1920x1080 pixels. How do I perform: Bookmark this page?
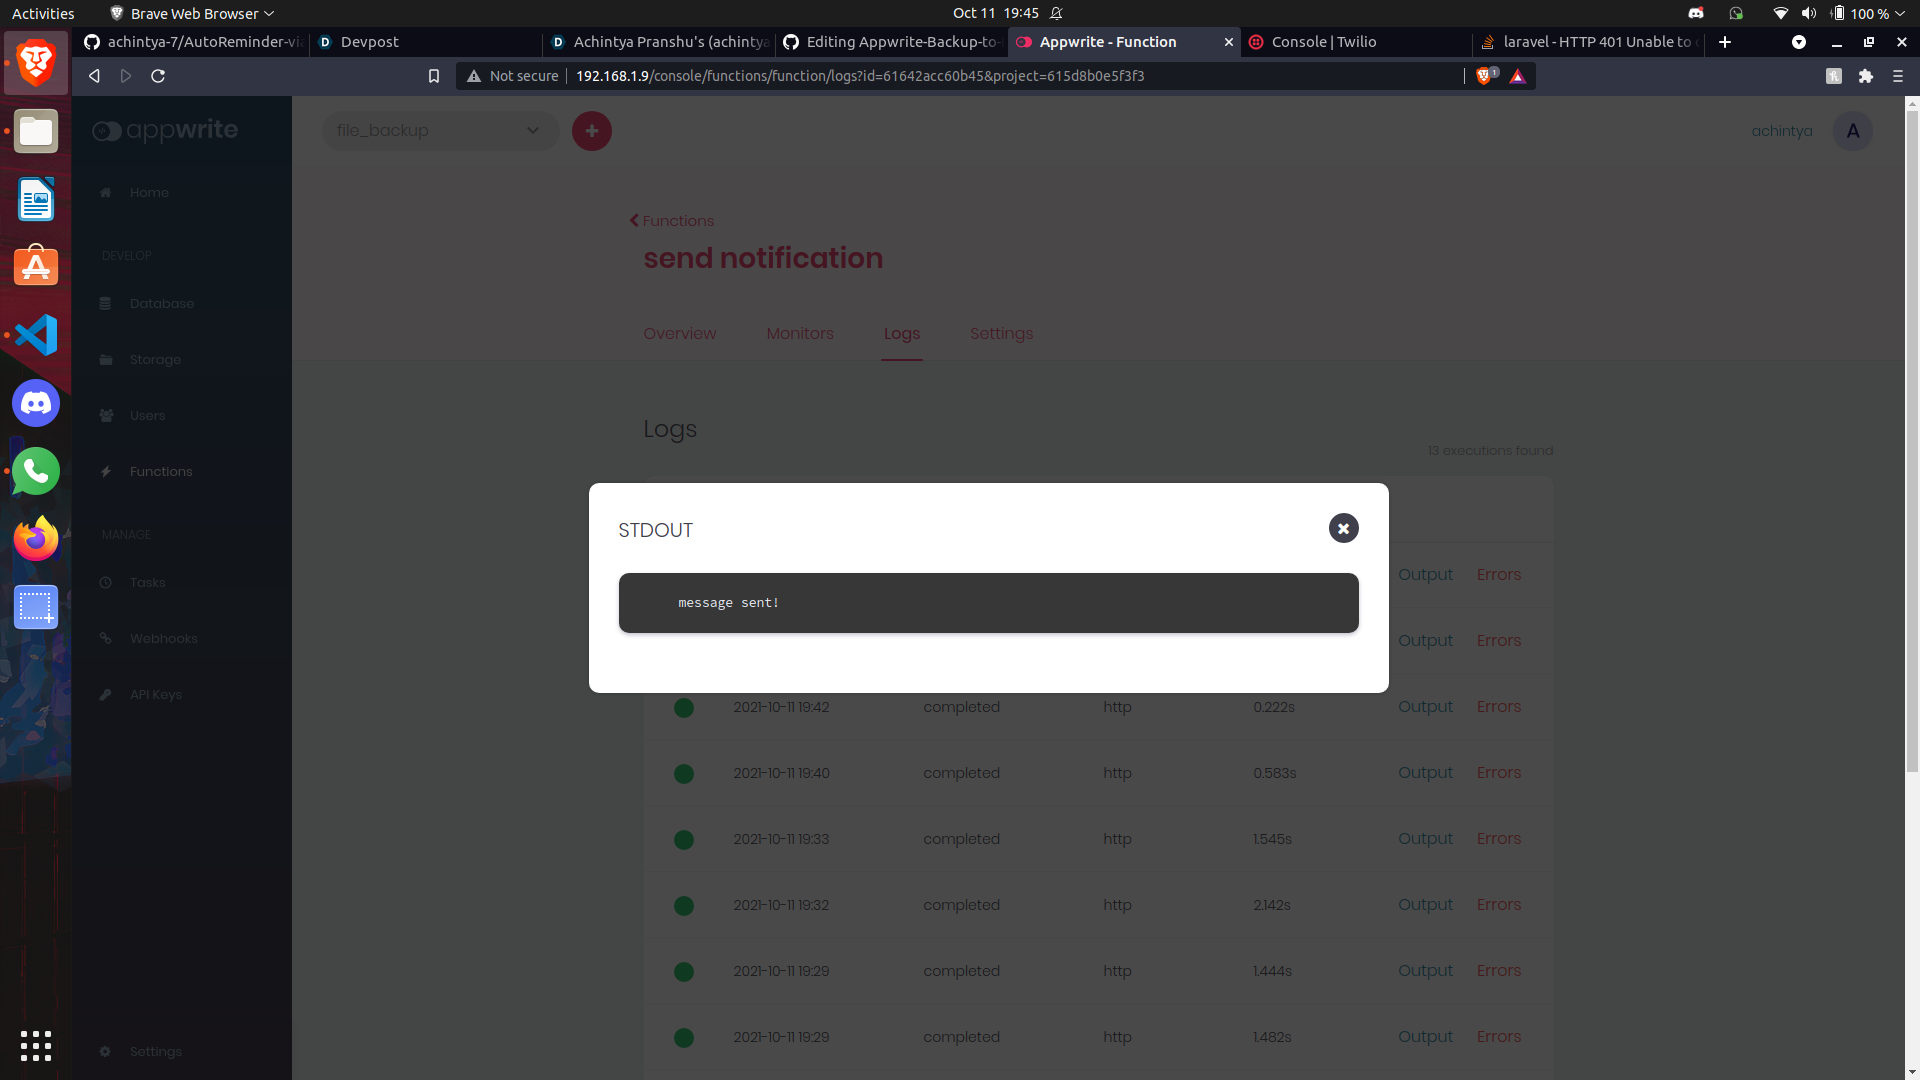(x=433, y=76)
